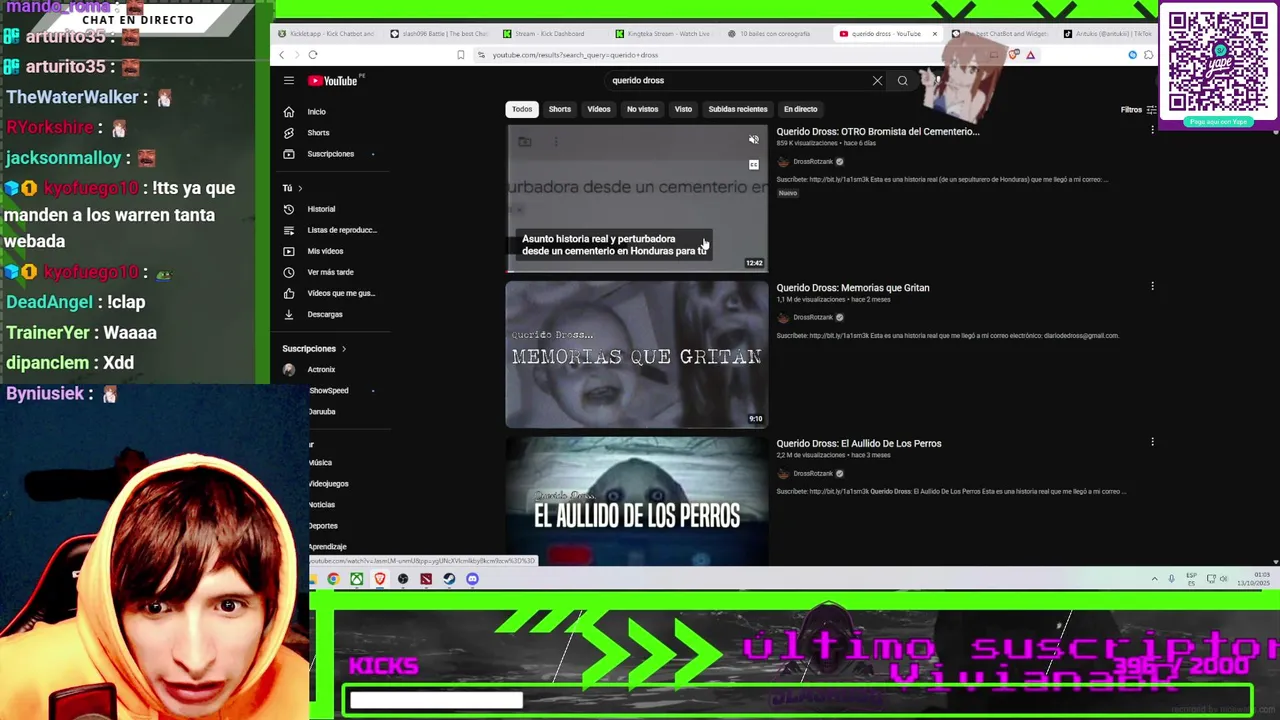Screen dimensions: 1280x720
Task: Open DrossRotzank channel under Memorias que Gritan
Action: [813, 318]
